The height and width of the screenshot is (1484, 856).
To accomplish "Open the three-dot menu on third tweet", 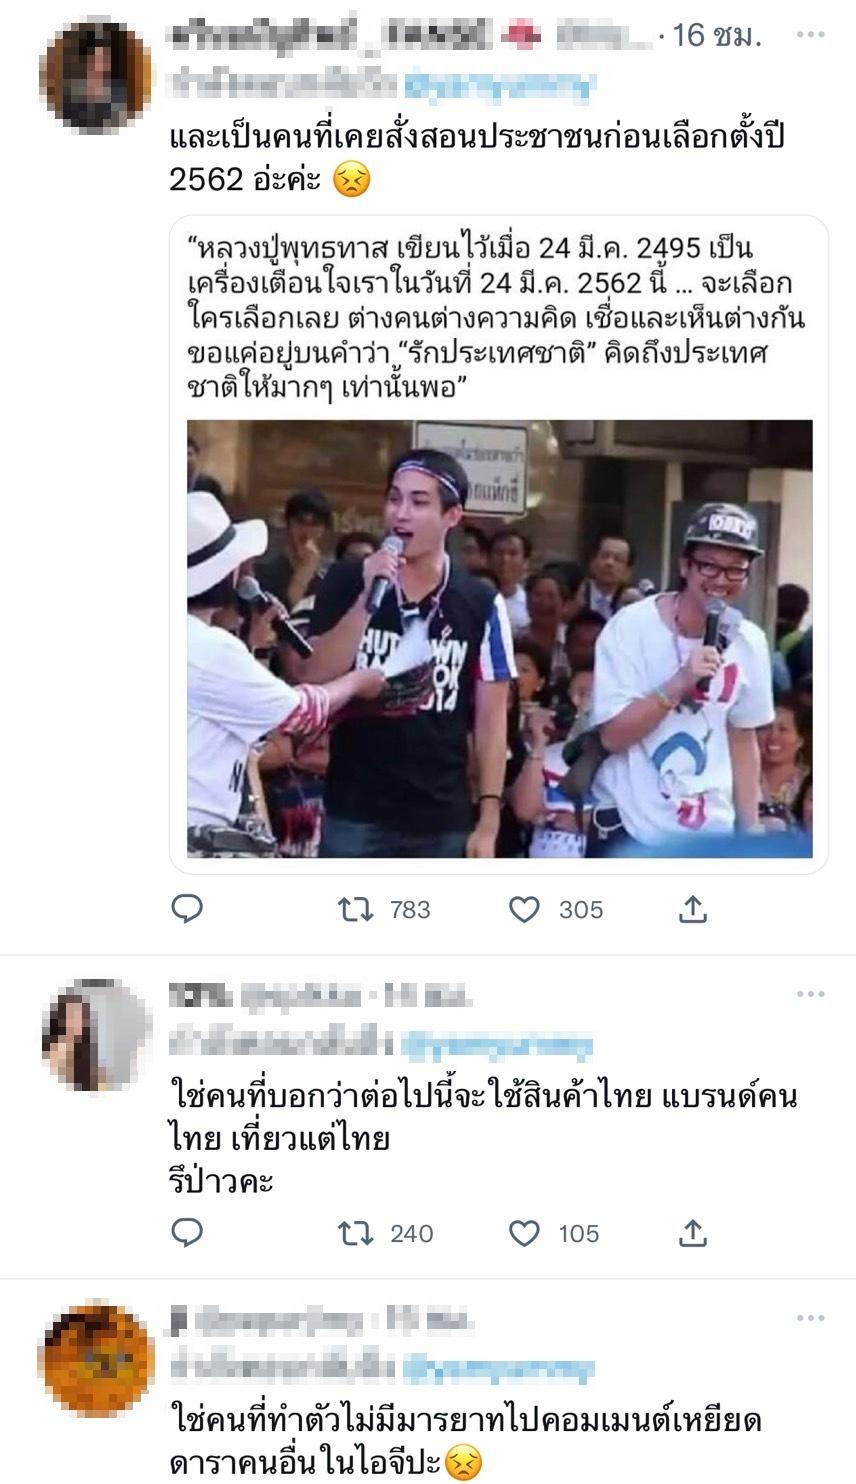I will (810, 1318).
